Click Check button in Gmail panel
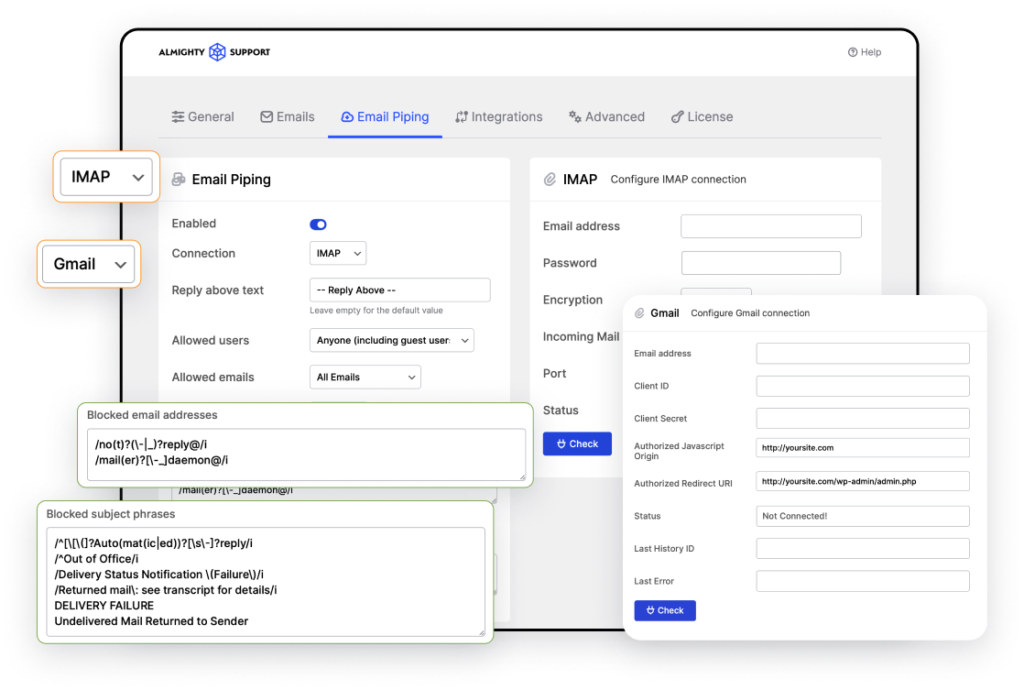 (665, 610)
